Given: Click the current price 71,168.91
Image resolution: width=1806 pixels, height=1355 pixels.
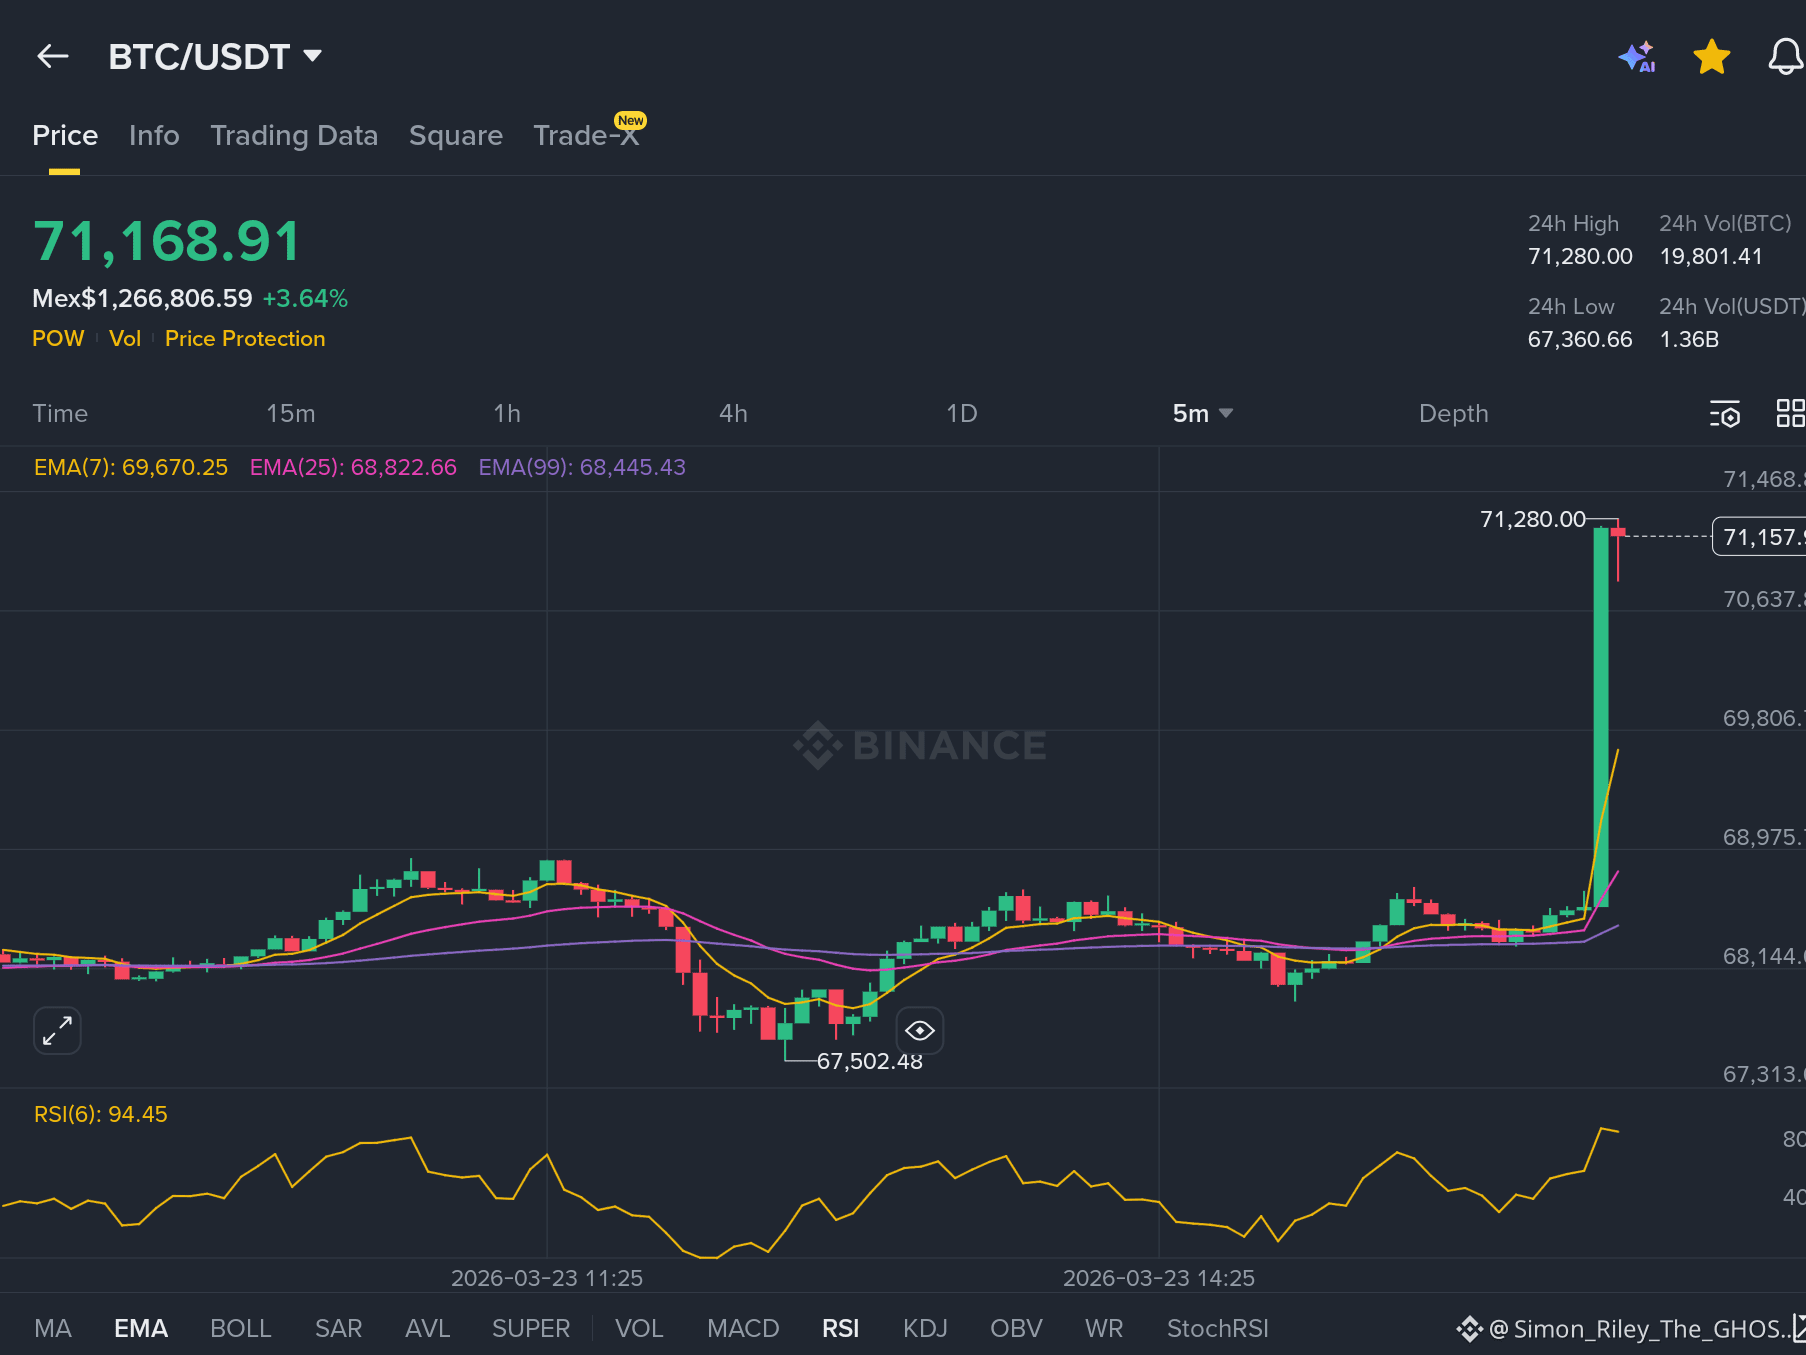Looking at the screenshot, I should tap(167, 242).
